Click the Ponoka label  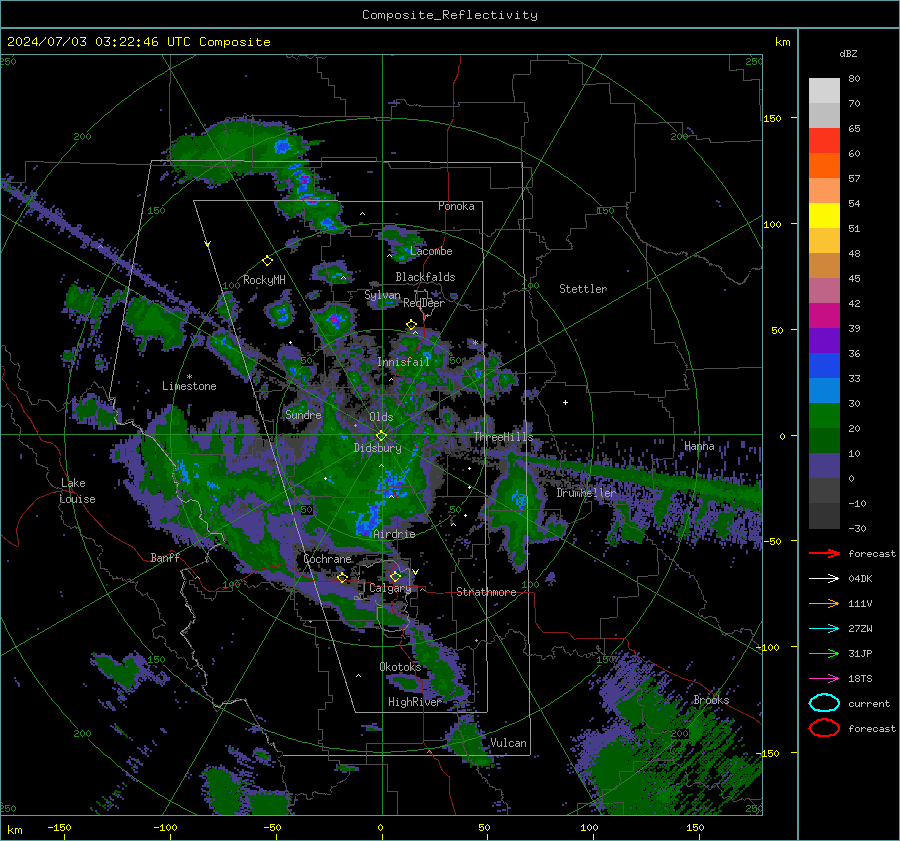coord(456,207)
